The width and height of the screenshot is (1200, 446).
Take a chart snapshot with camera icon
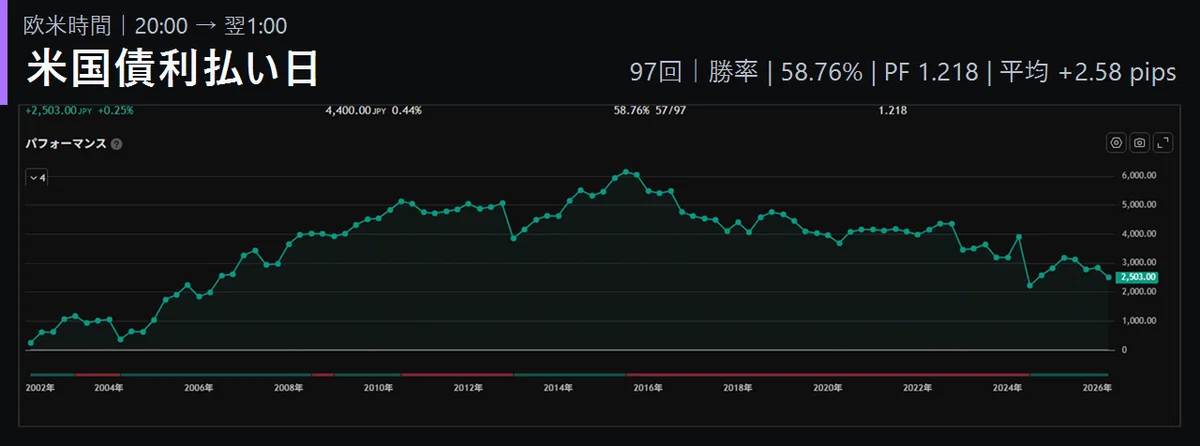[1139, 143]
